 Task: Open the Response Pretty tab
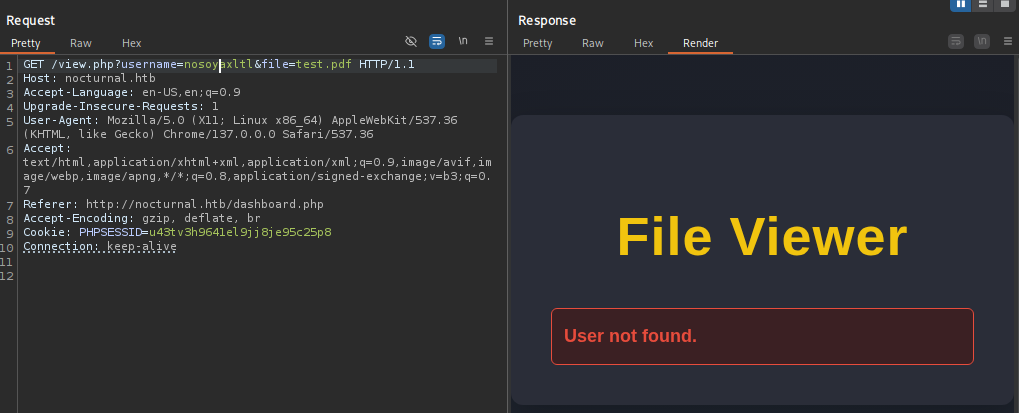coord(537,43)
